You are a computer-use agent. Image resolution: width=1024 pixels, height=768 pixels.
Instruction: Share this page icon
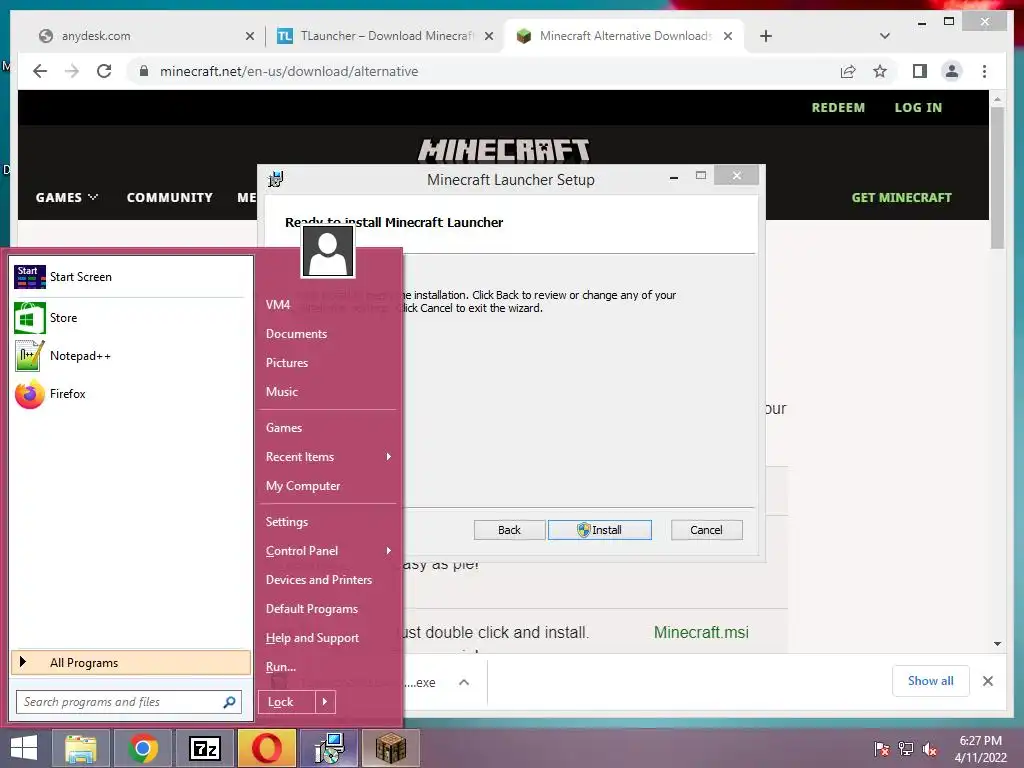[x=848, y=71]
